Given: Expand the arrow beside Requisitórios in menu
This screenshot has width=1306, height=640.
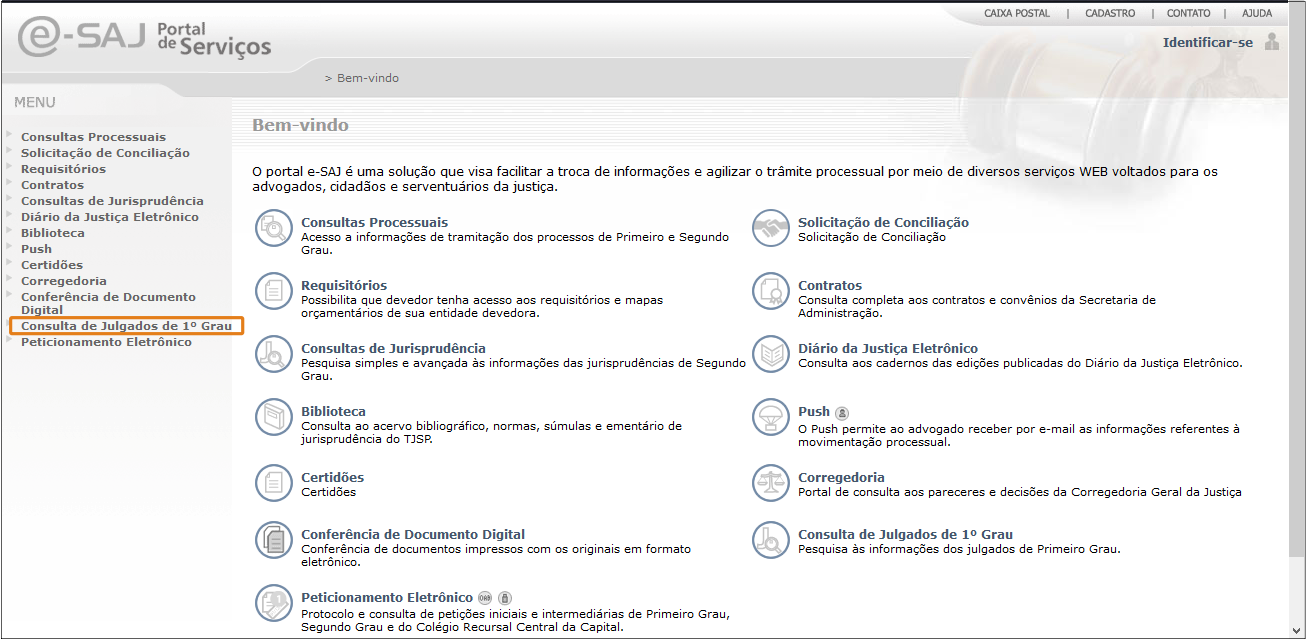Looking at the screenshot, I should 10,166.
